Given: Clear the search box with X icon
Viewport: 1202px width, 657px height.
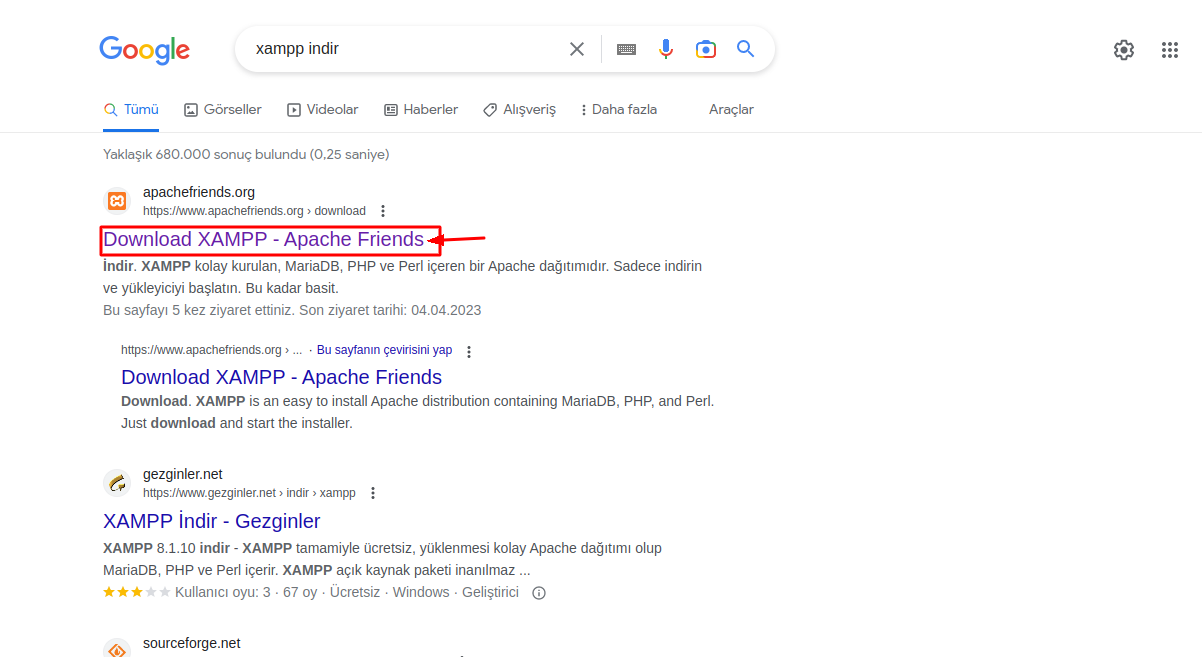Looking at the screenshot, I should coord(577,49).
